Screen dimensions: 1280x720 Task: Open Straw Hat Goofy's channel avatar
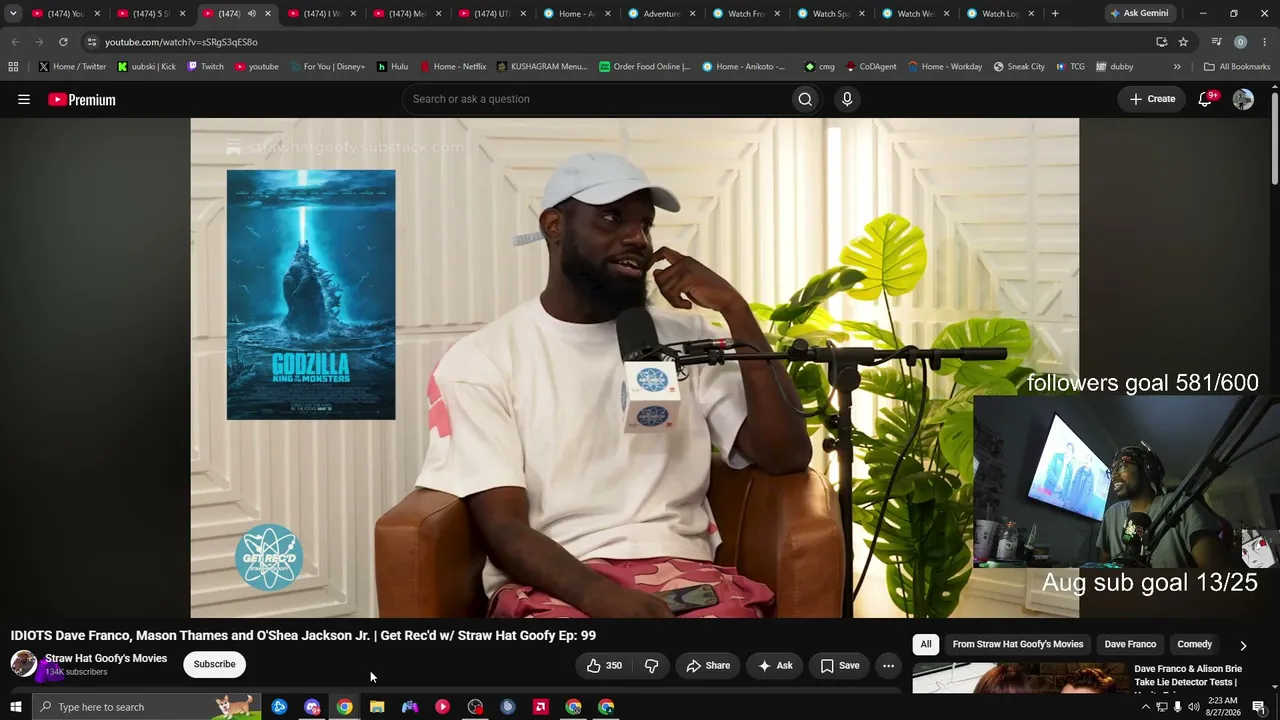click(x=24, y=664)
